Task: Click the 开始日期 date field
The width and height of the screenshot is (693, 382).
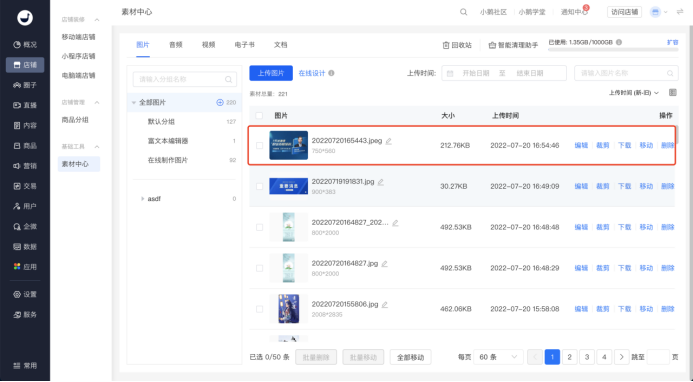Action: (476, 73)
